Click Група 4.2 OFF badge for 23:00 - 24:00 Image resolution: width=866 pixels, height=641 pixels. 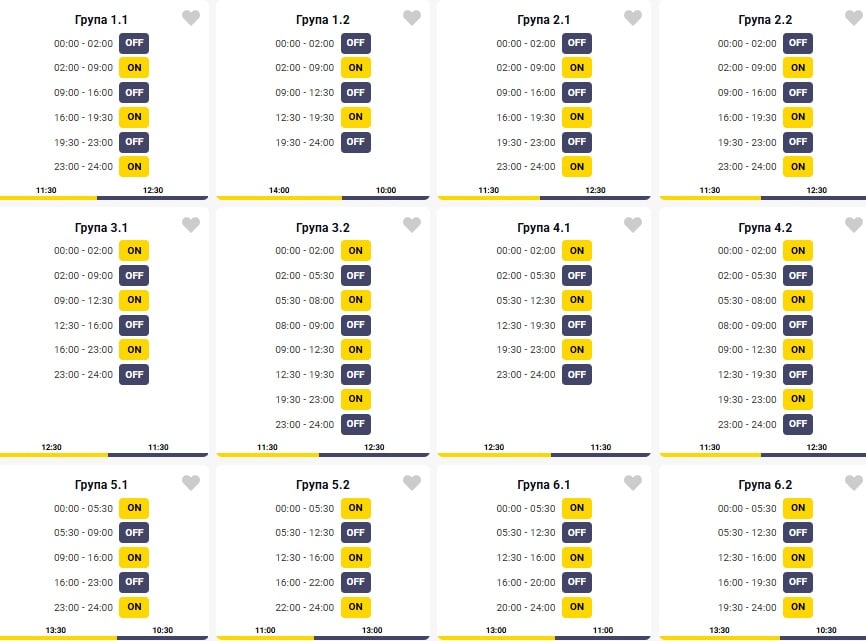click(797, 424)
